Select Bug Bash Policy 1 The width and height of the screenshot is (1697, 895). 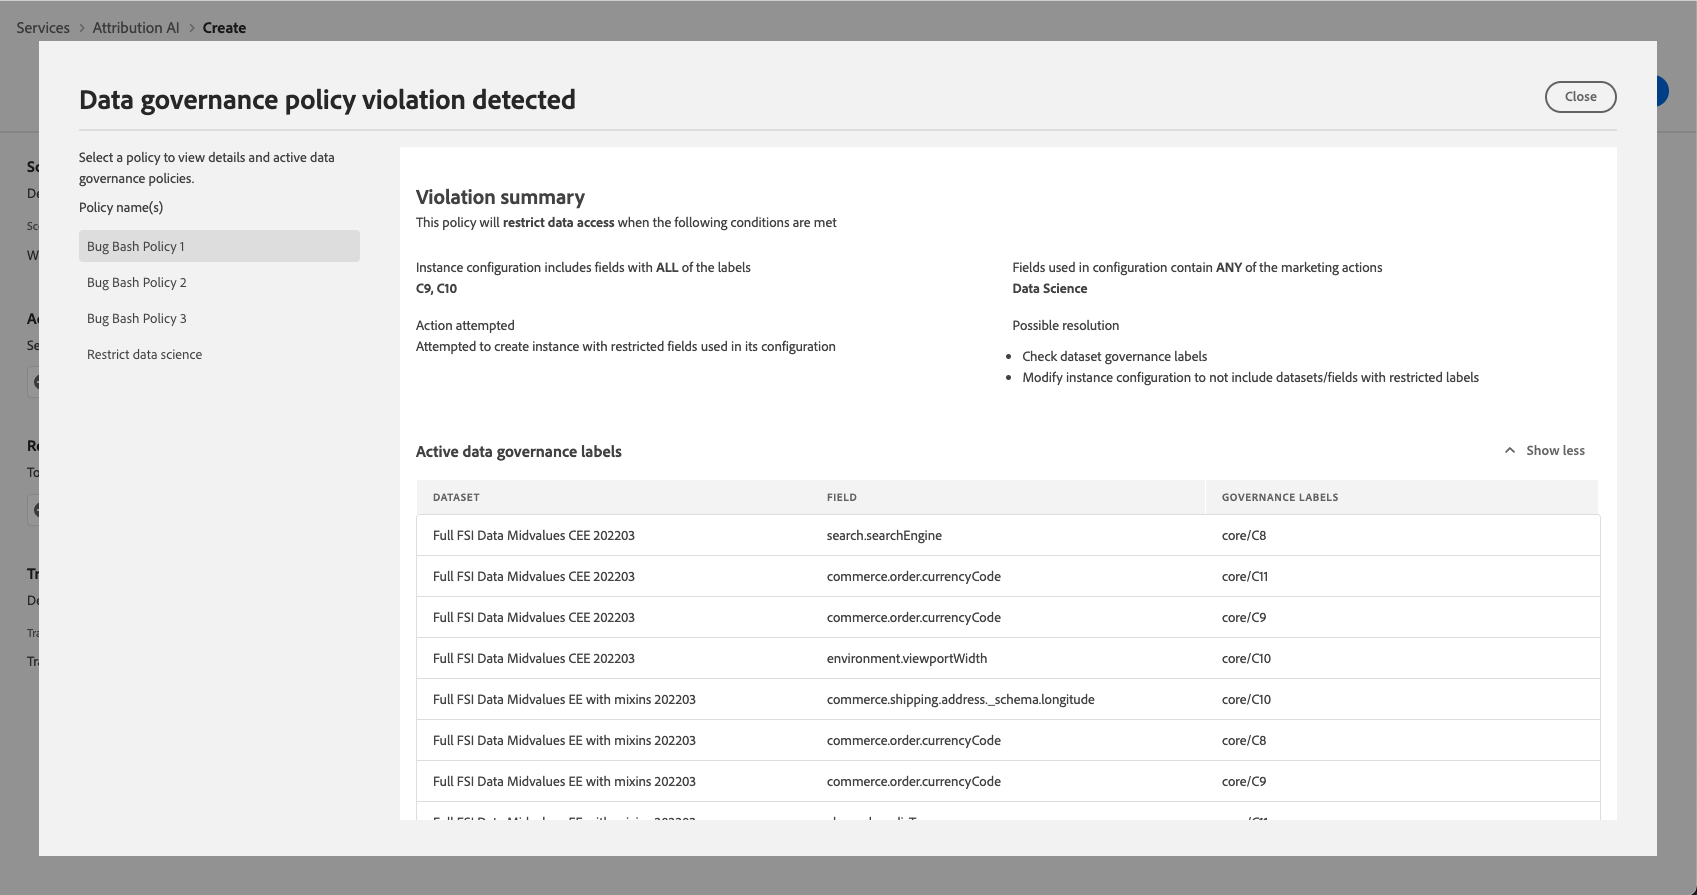click(136, 247)
